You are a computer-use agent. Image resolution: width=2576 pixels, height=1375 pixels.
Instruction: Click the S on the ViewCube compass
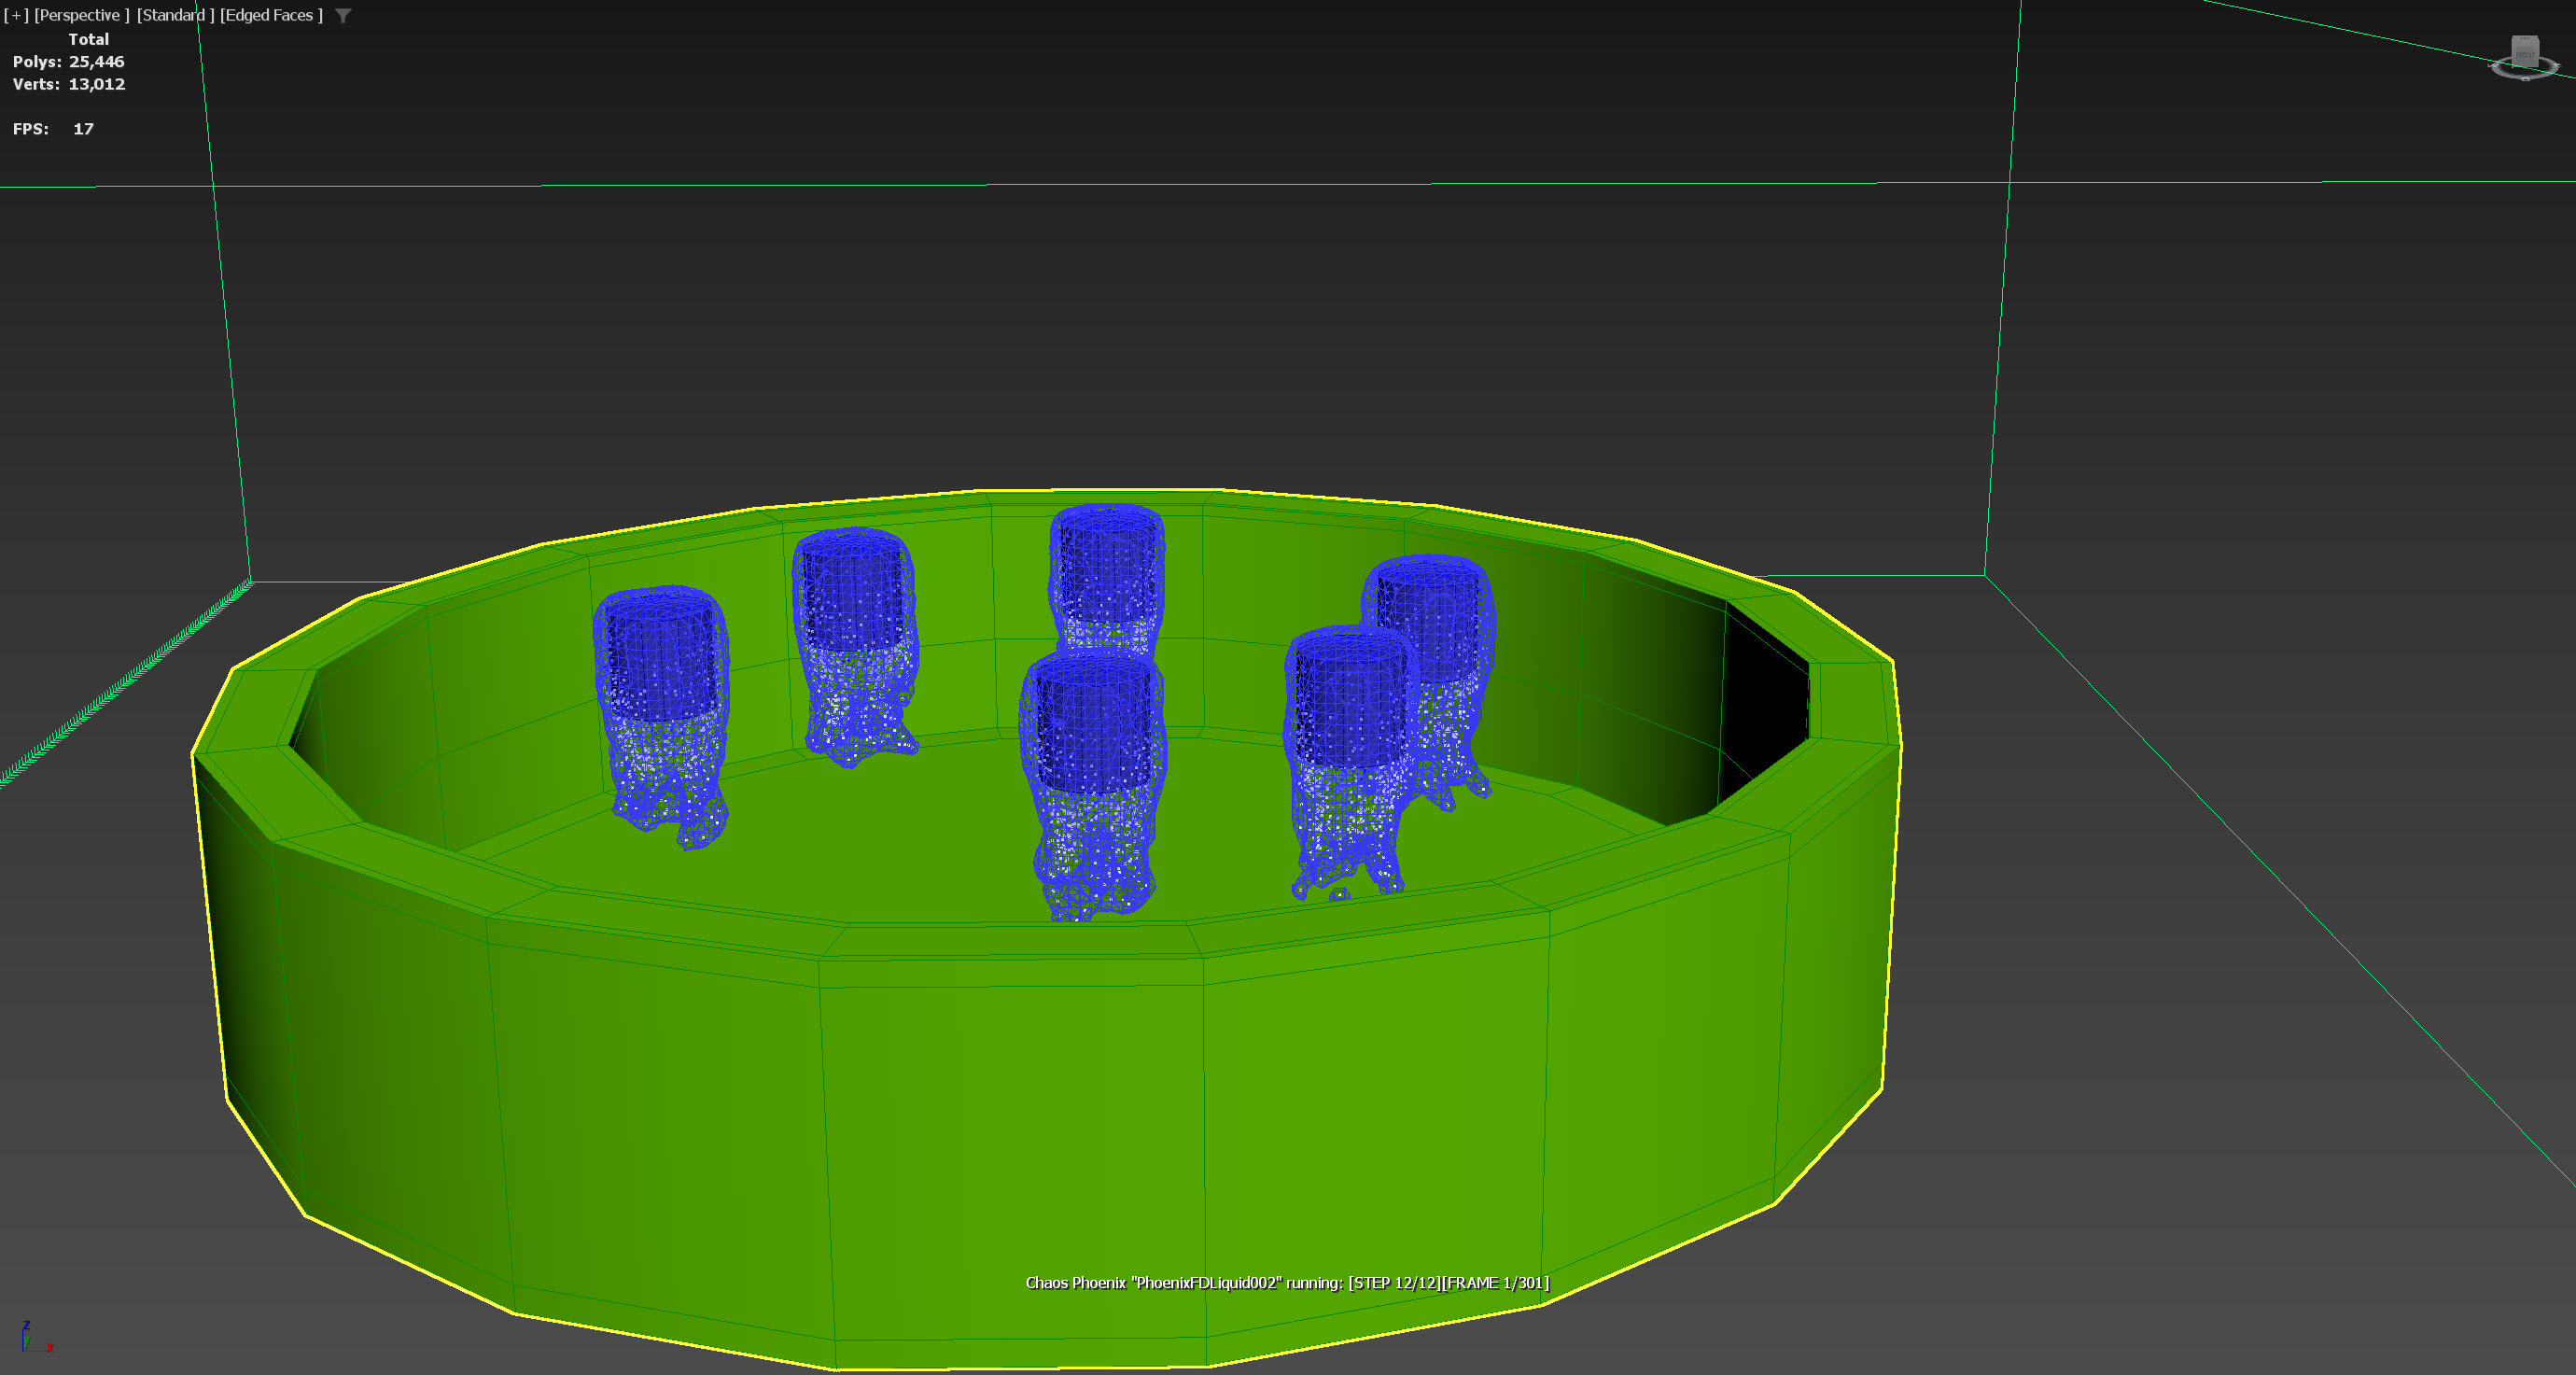click(x=2526, y=79)
